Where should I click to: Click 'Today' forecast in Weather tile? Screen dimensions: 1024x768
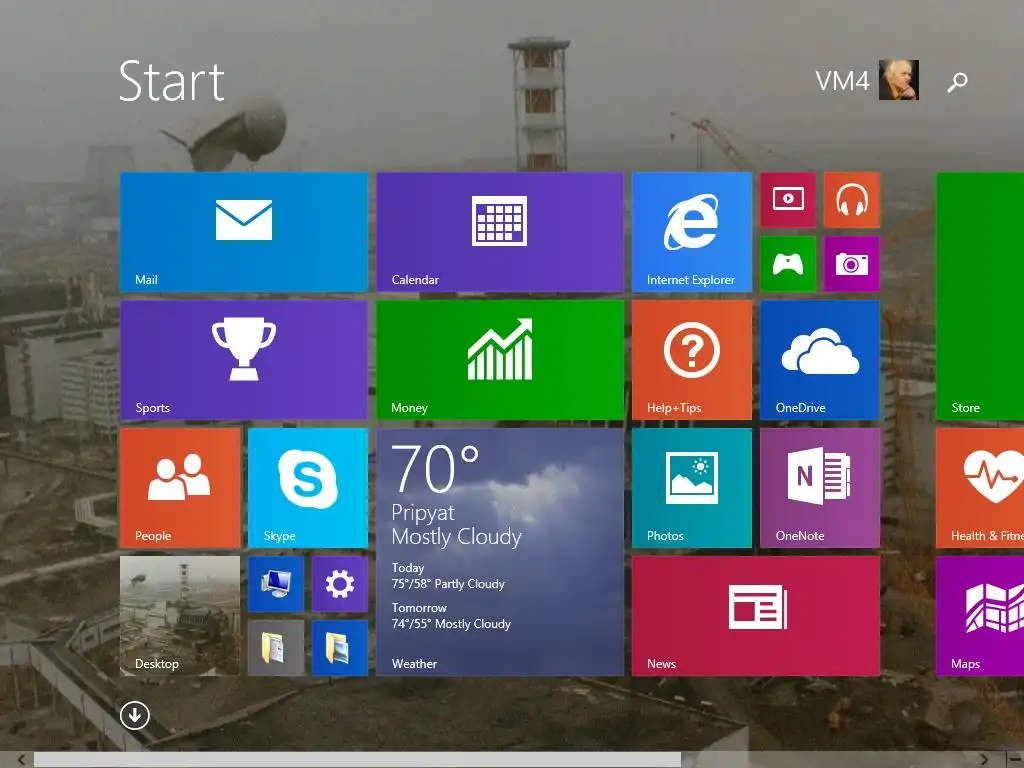pos(408,568)
